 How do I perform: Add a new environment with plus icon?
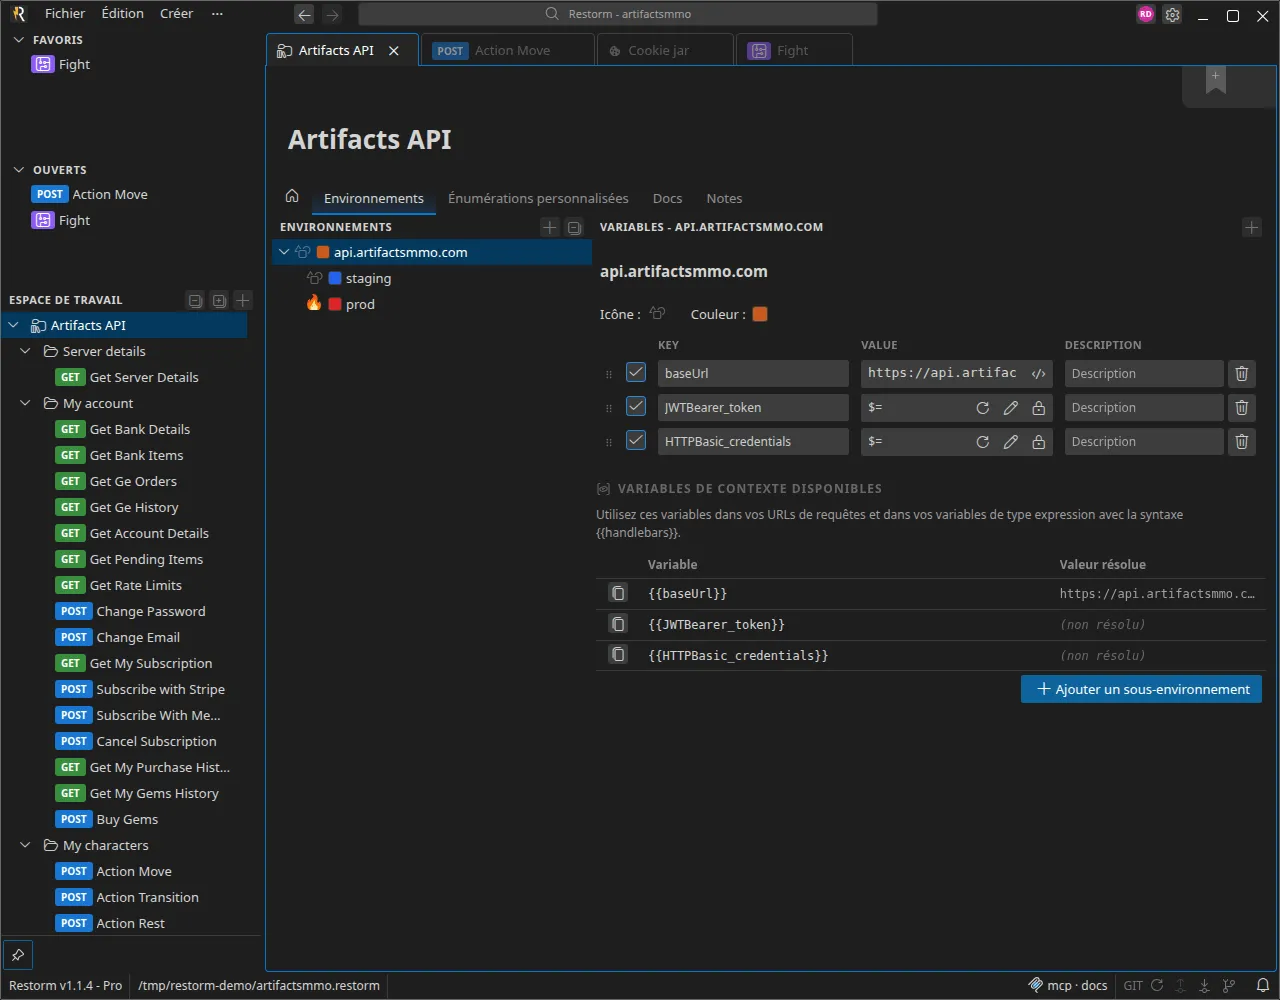point(550,228)
